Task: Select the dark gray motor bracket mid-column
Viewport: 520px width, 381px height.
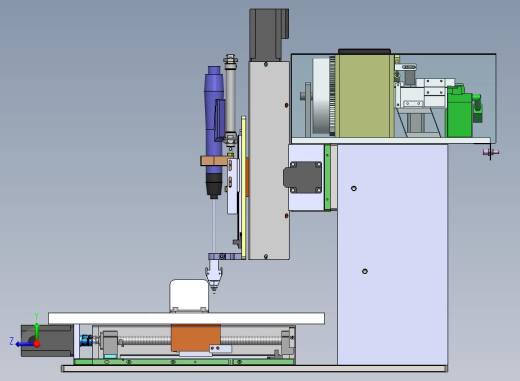Action: click(x=303, y=177)
